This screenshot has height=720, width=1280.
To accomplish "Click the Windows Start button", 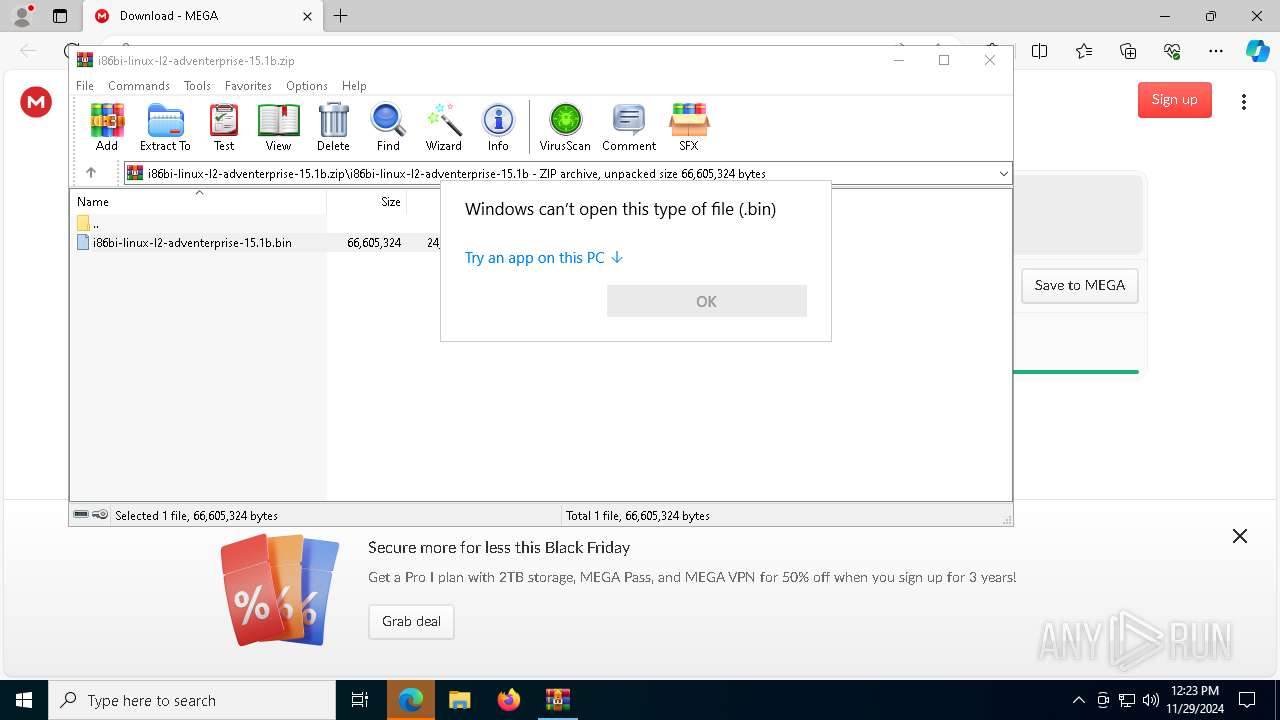I will (24, 700).
